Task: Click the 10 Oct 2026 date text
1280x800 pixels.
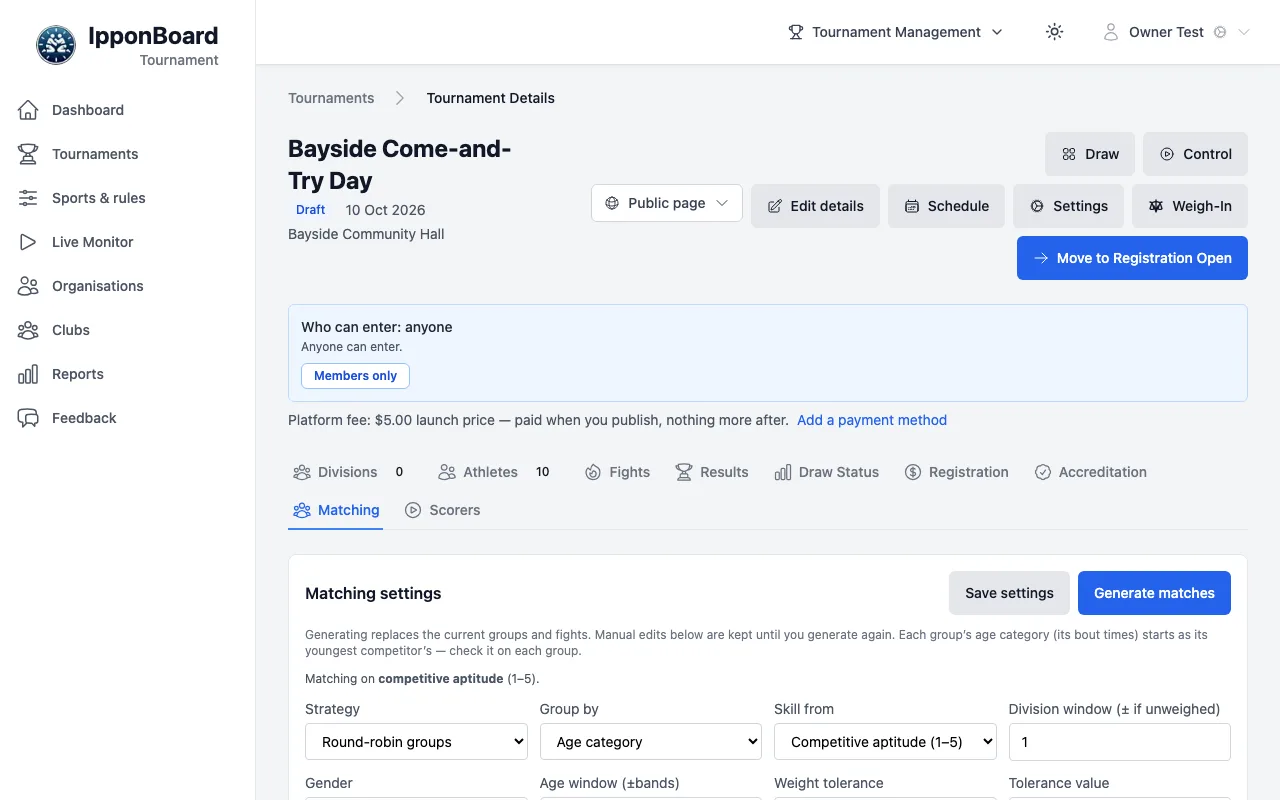Action: point(385,210)
